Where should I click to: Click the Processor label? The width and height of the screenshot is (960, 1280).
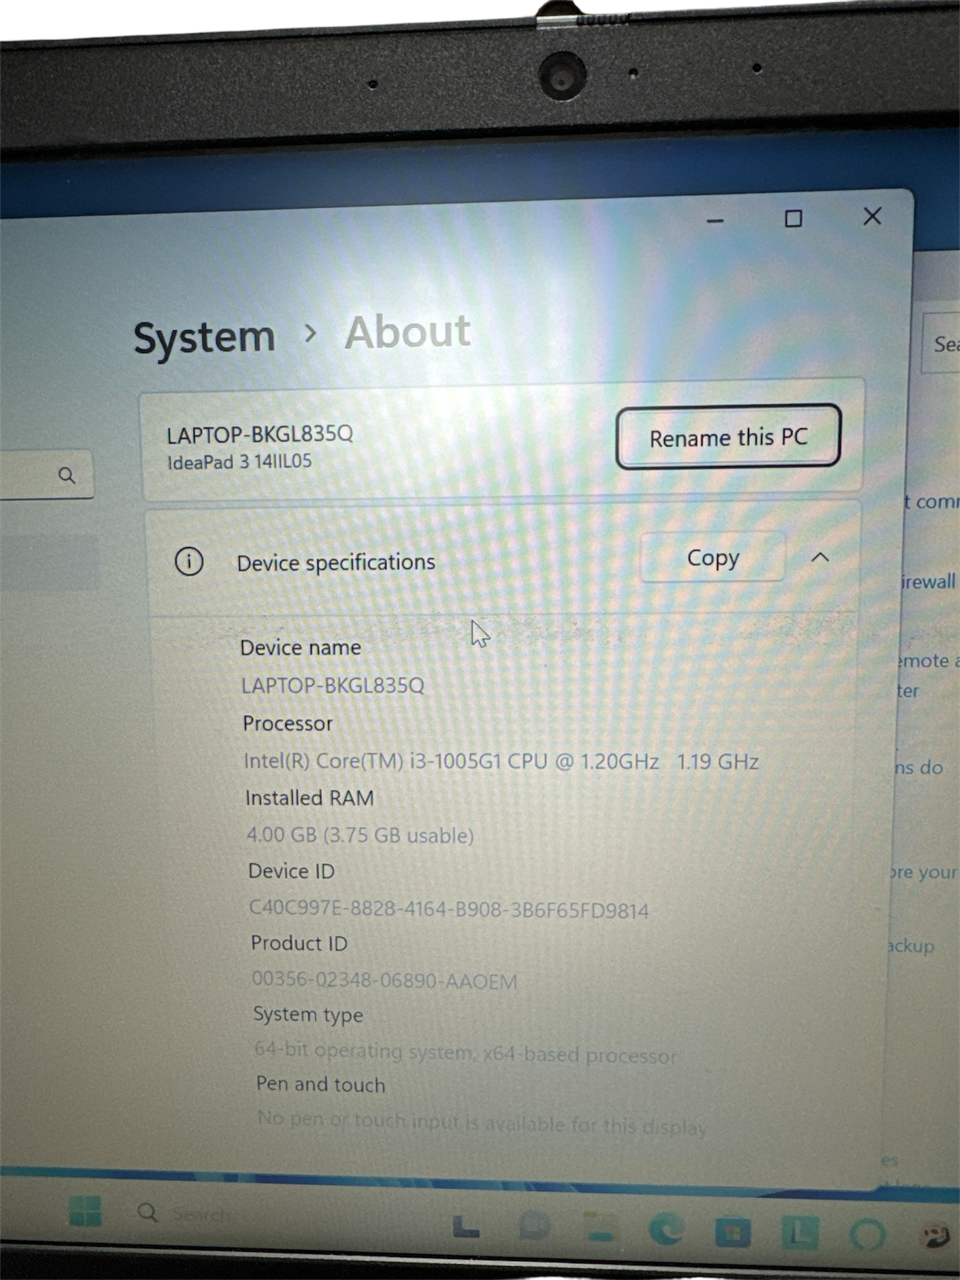[288, 723]
